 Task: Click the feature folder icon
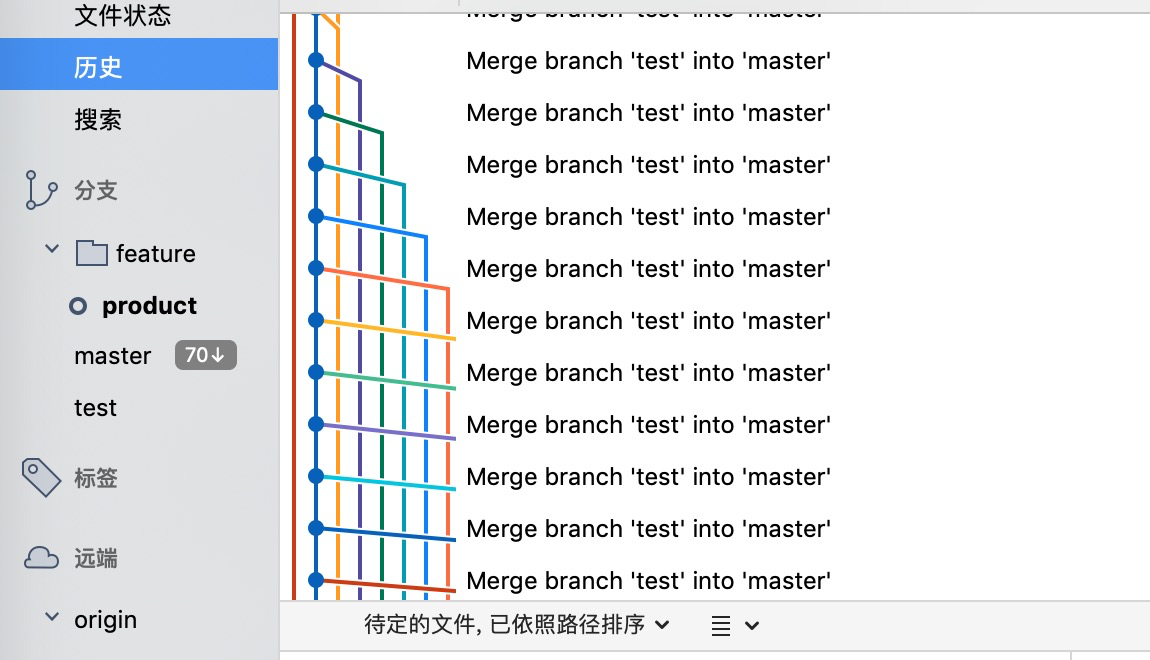click(x=91, y=254)
